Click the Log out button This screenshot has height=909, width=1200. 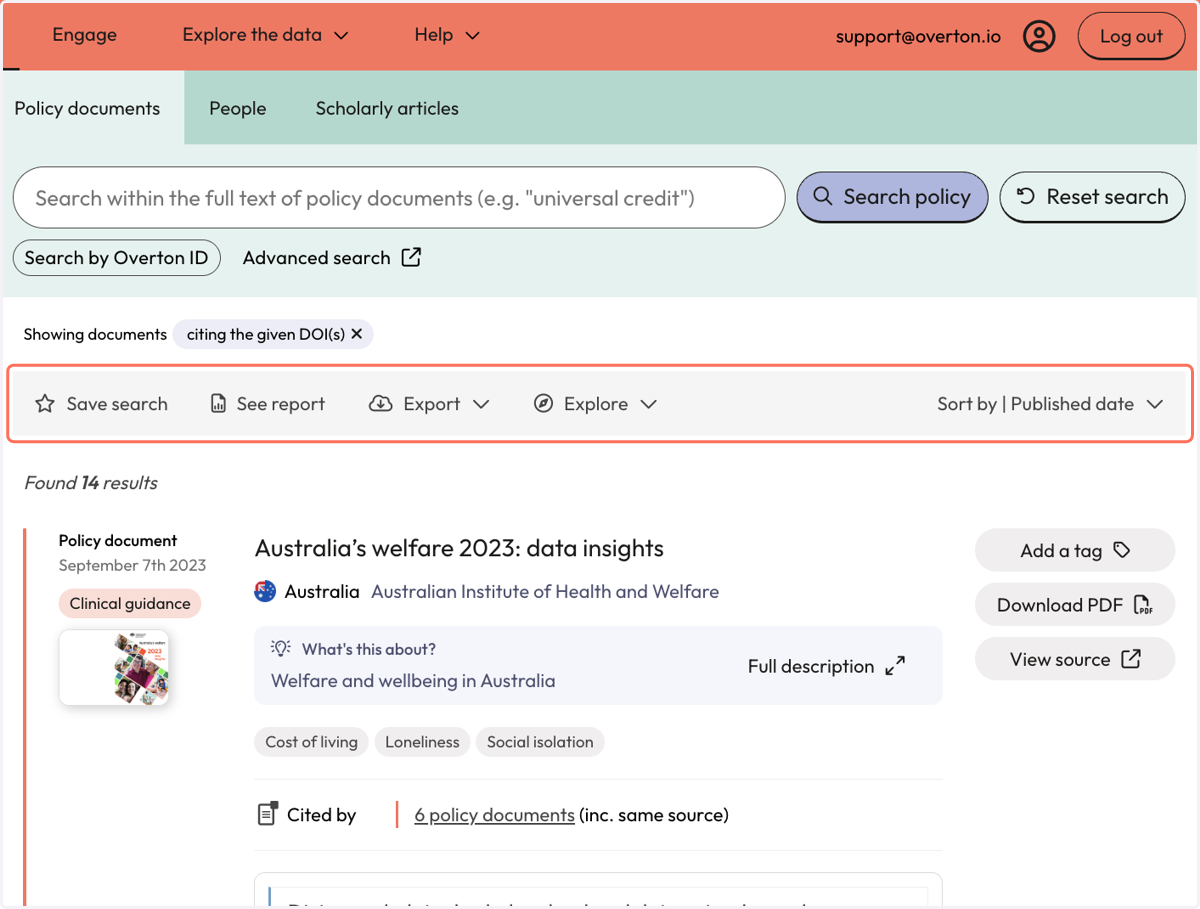click(x=1131, y=37)
